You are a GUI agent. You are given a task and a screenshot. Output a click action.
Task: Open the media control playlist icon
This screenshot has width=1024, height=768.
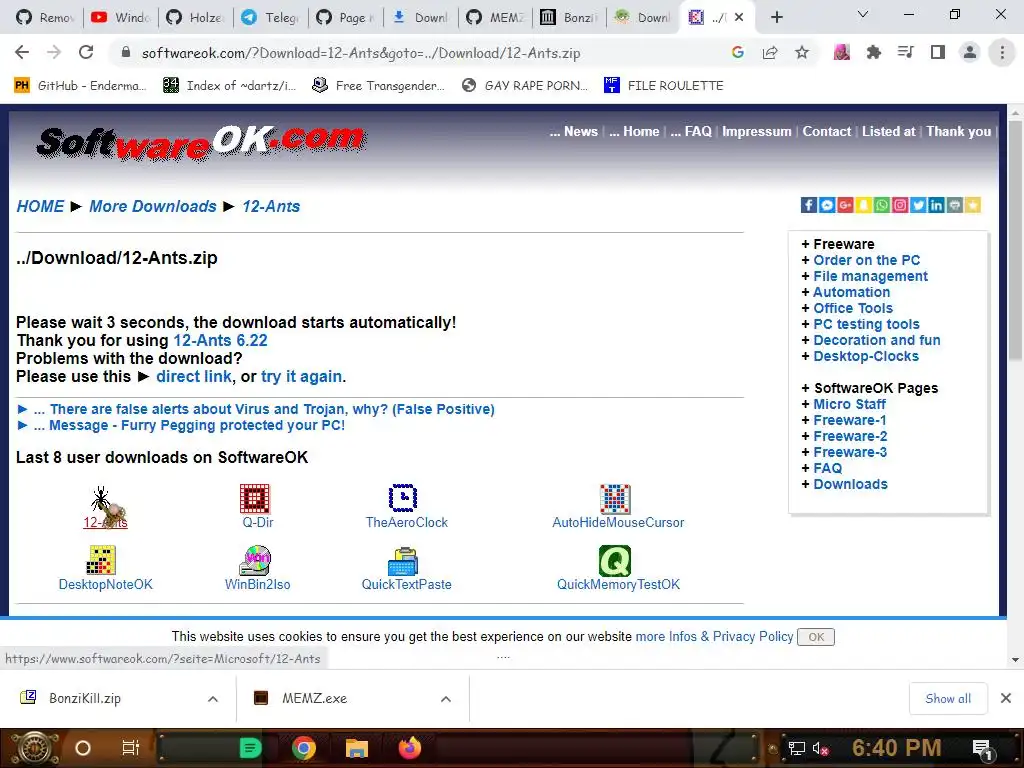tap(905, 52)
